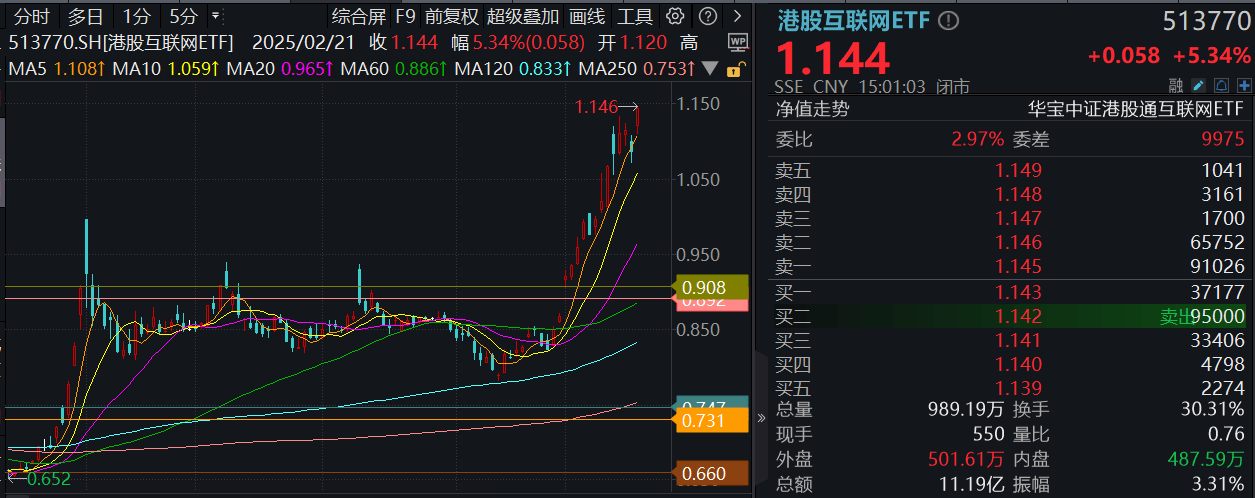Click the 内盘 487.59万 value

1205,460
